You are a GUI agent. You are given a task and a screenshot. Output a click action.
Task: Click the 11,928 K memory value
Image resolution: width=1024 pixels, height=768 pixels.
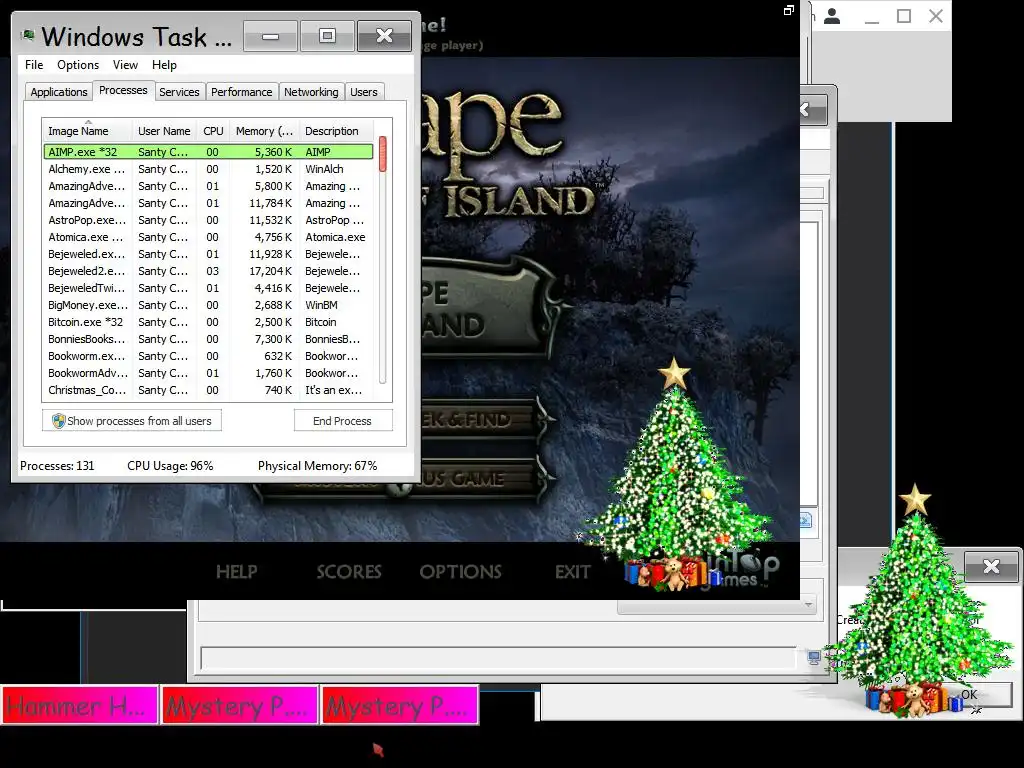[x=270, y=253]
